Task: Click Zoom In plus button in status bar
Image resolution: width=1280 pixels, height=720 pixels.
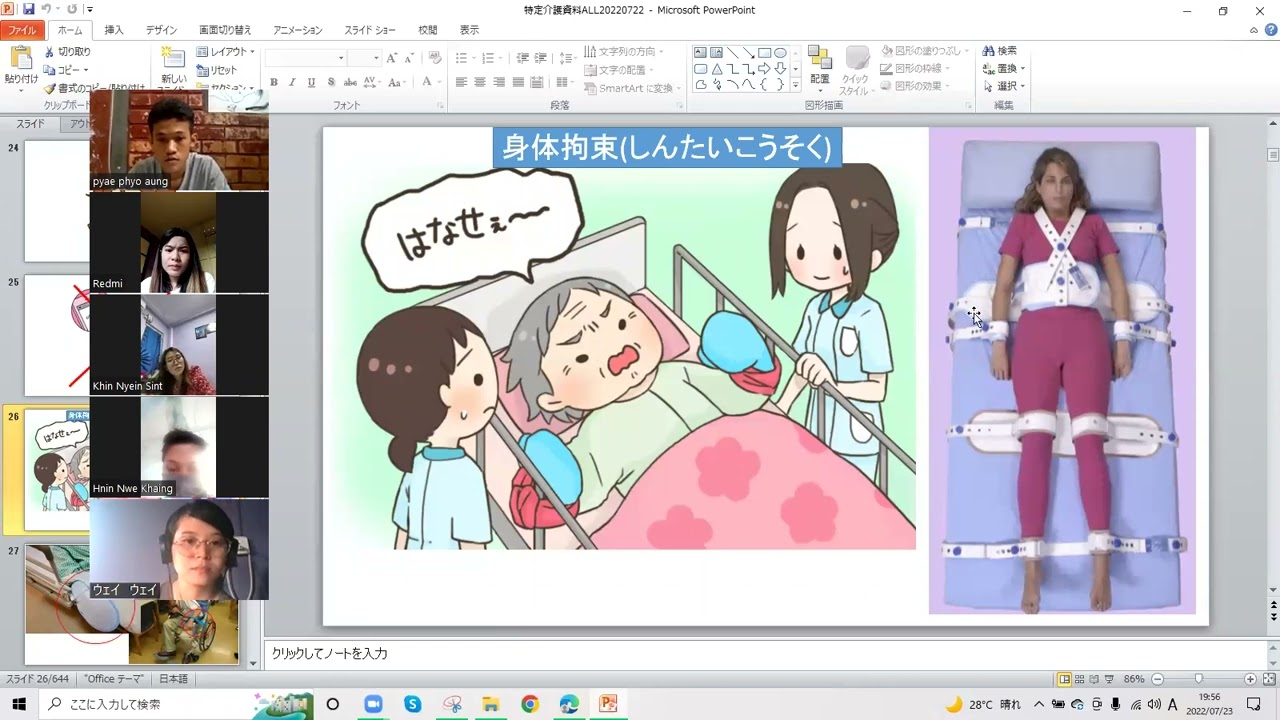Action: [1250, 679]
